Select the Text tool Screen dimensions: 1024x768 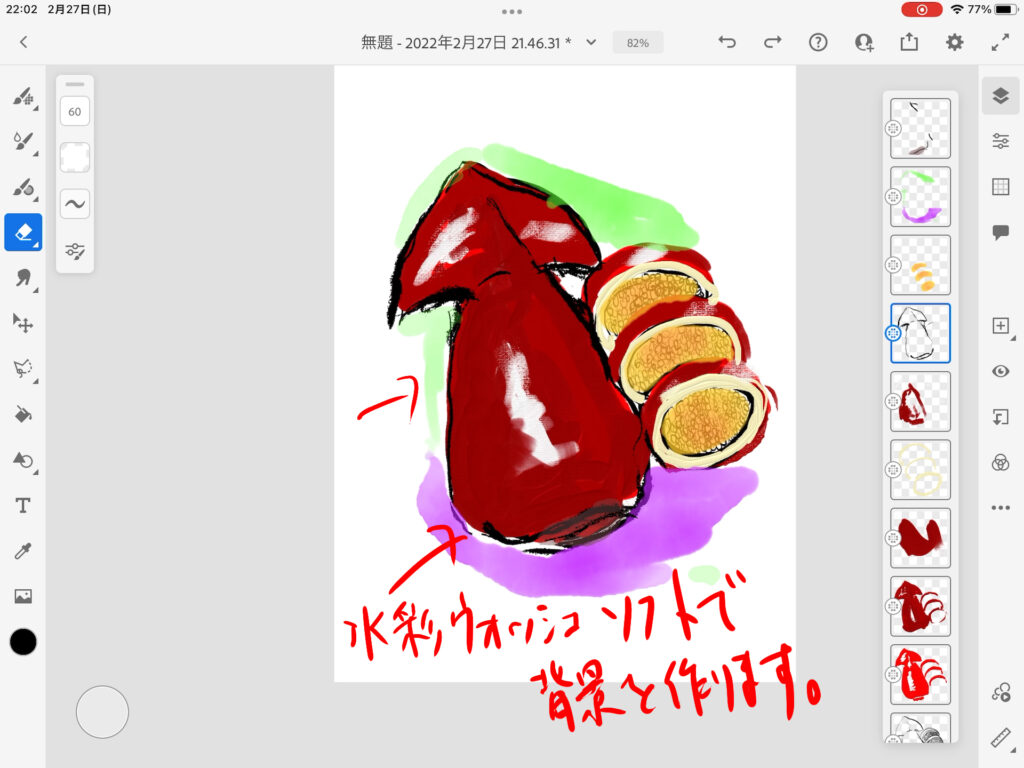pos(22,506)
